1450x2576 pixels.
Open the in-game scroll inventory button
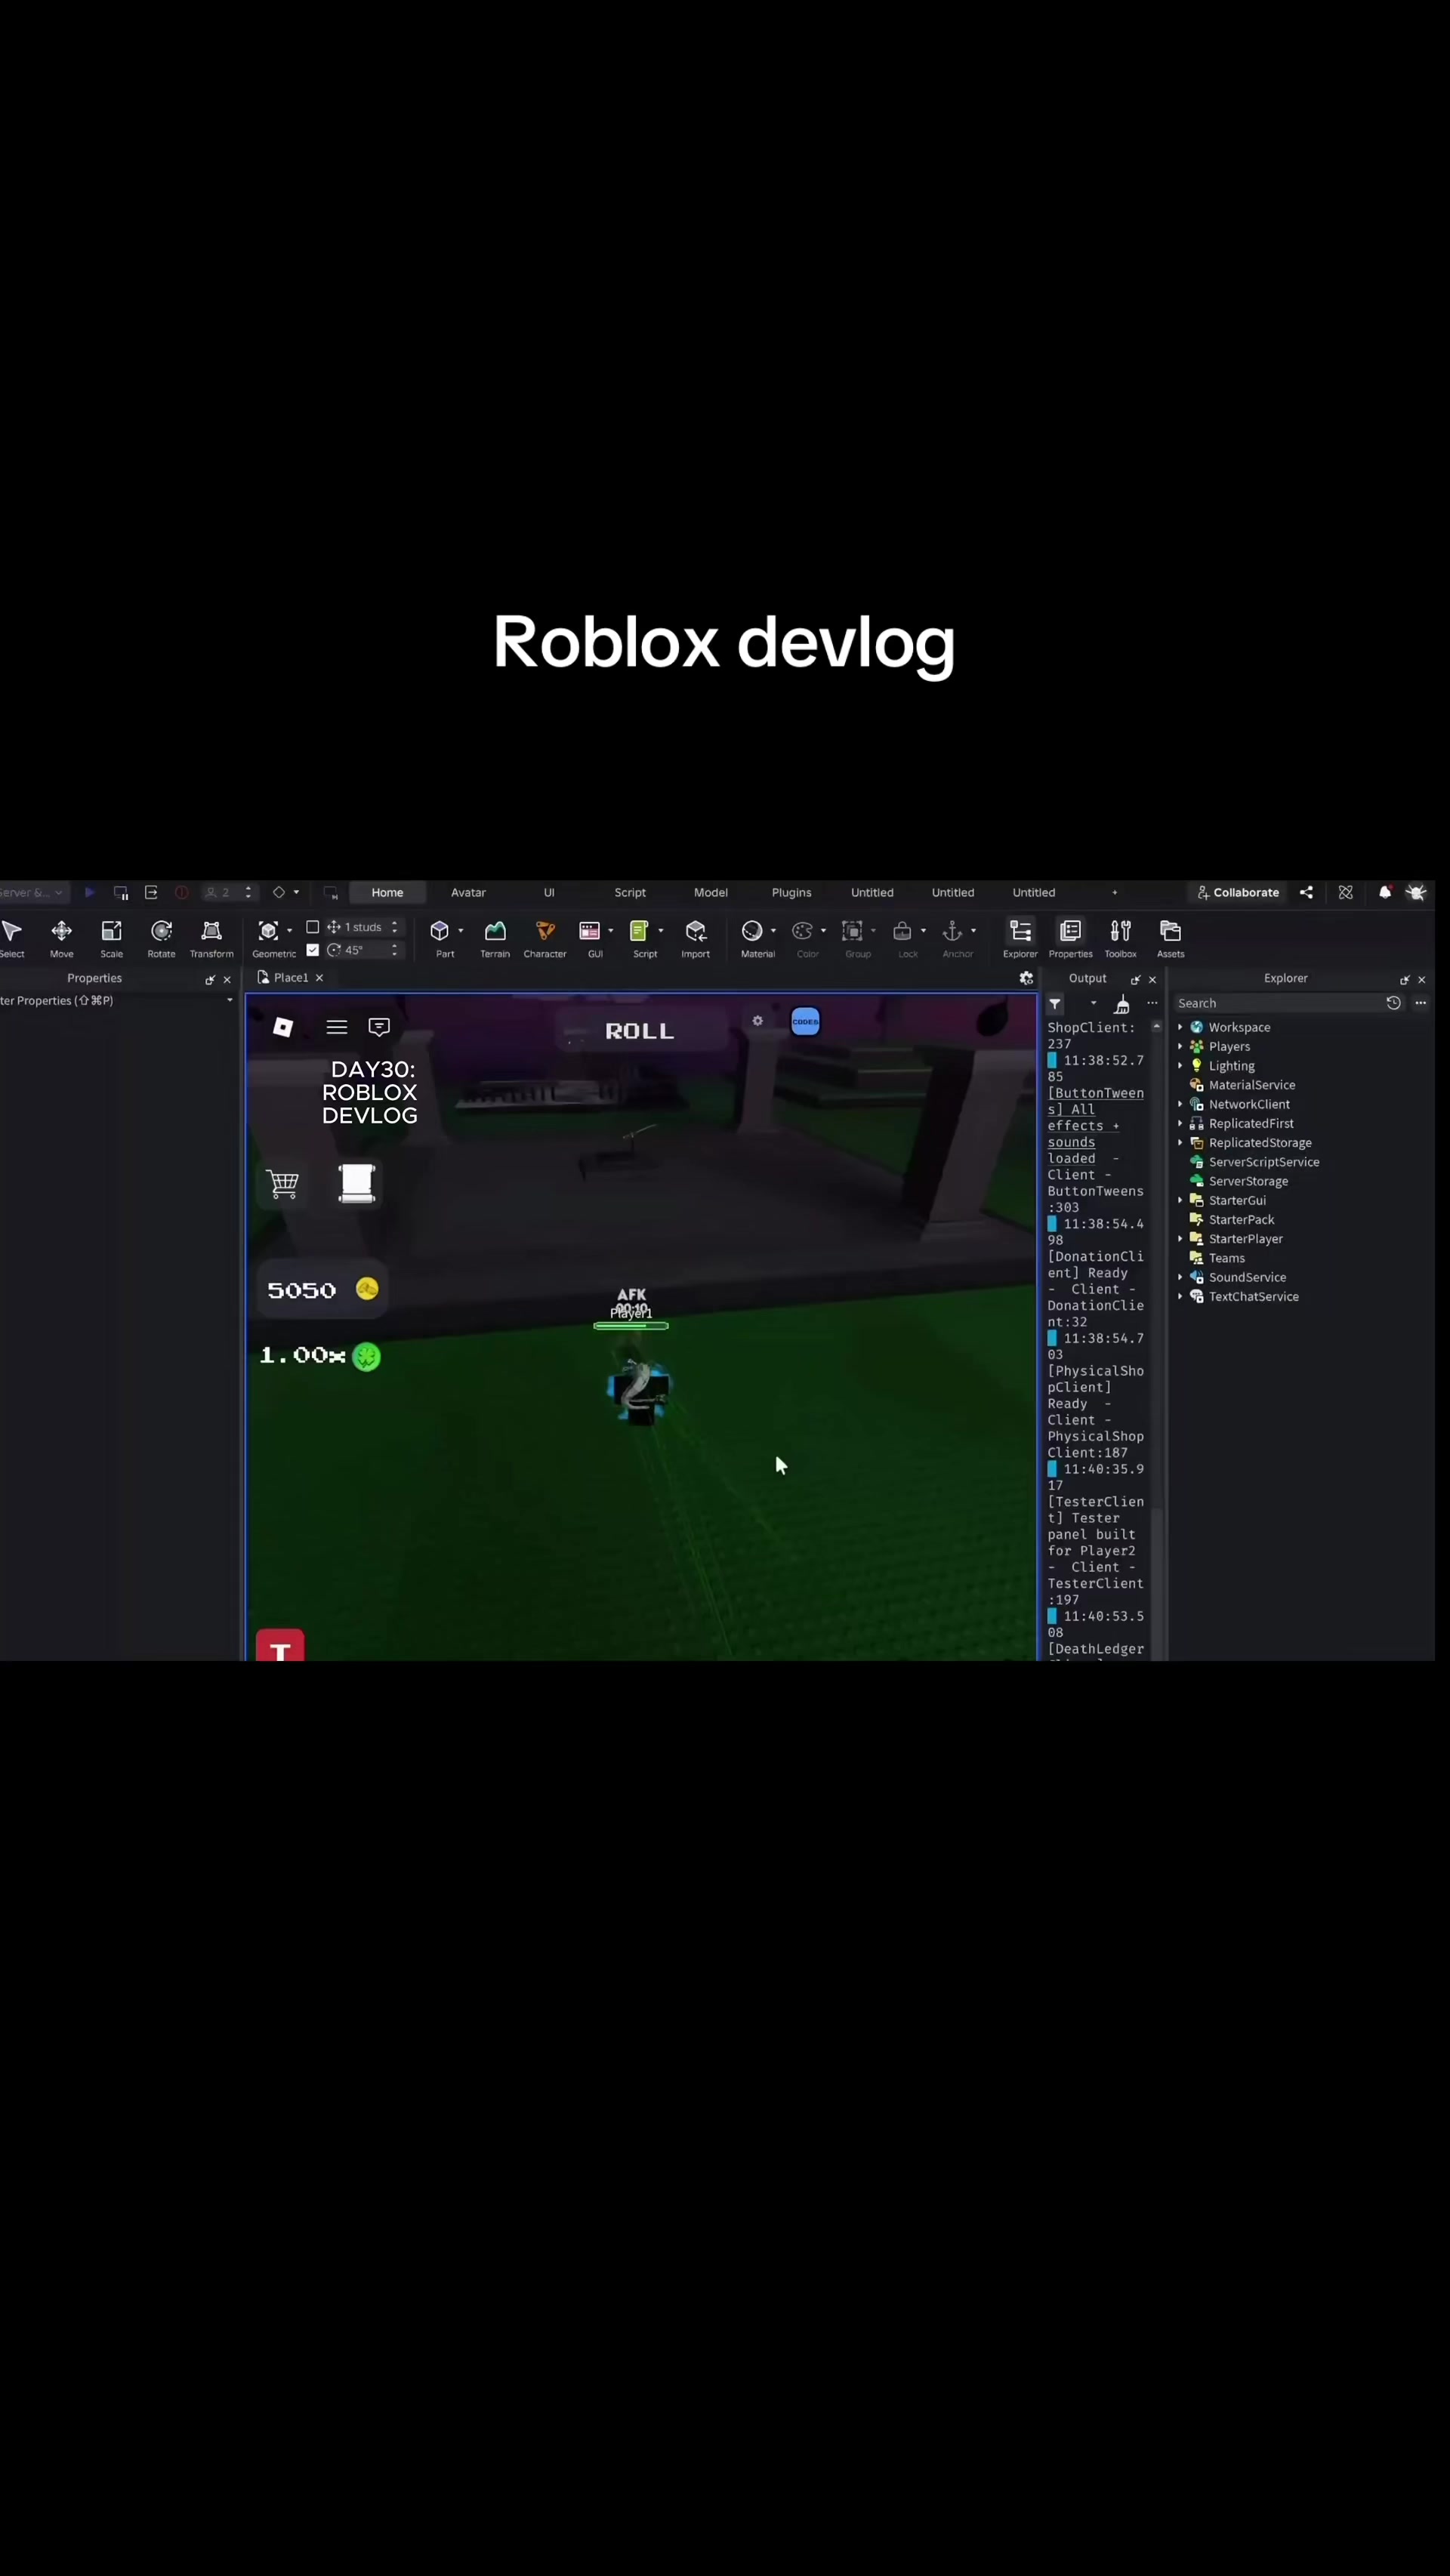pos(357,1184)
